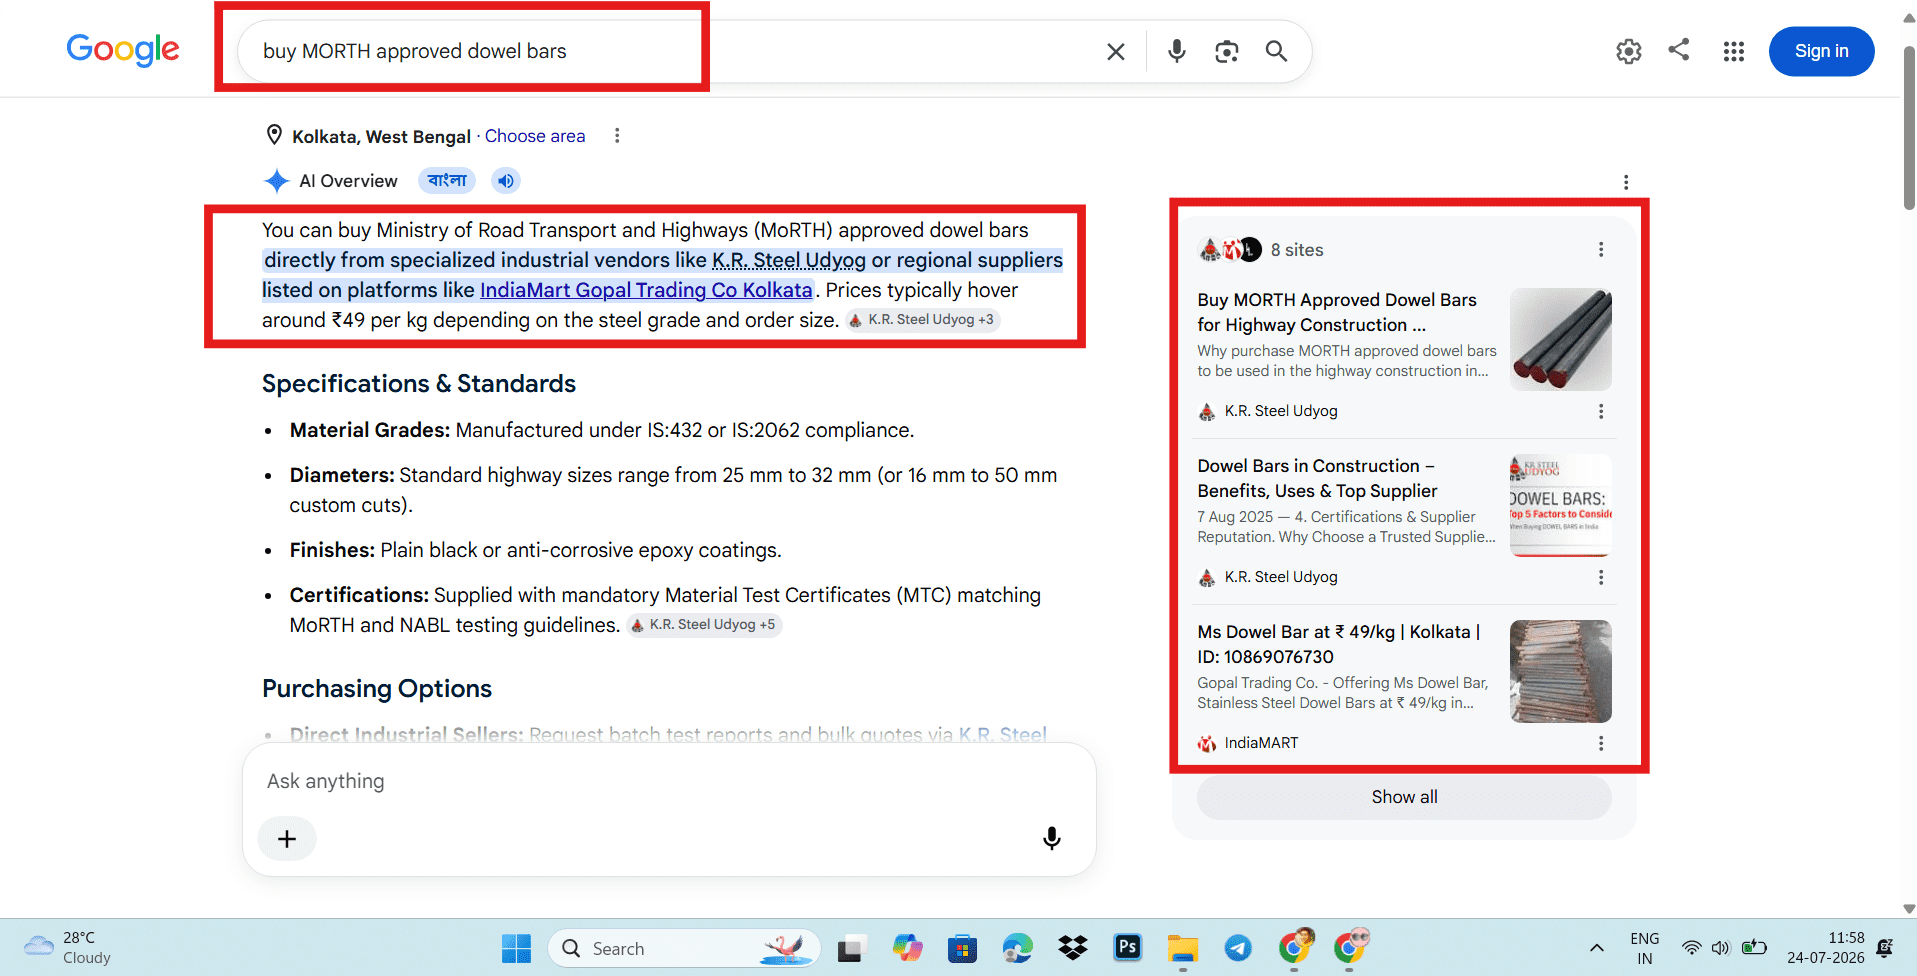Open IndiaMart Gopal Trading Co Kolkata link

coord(646,290)
